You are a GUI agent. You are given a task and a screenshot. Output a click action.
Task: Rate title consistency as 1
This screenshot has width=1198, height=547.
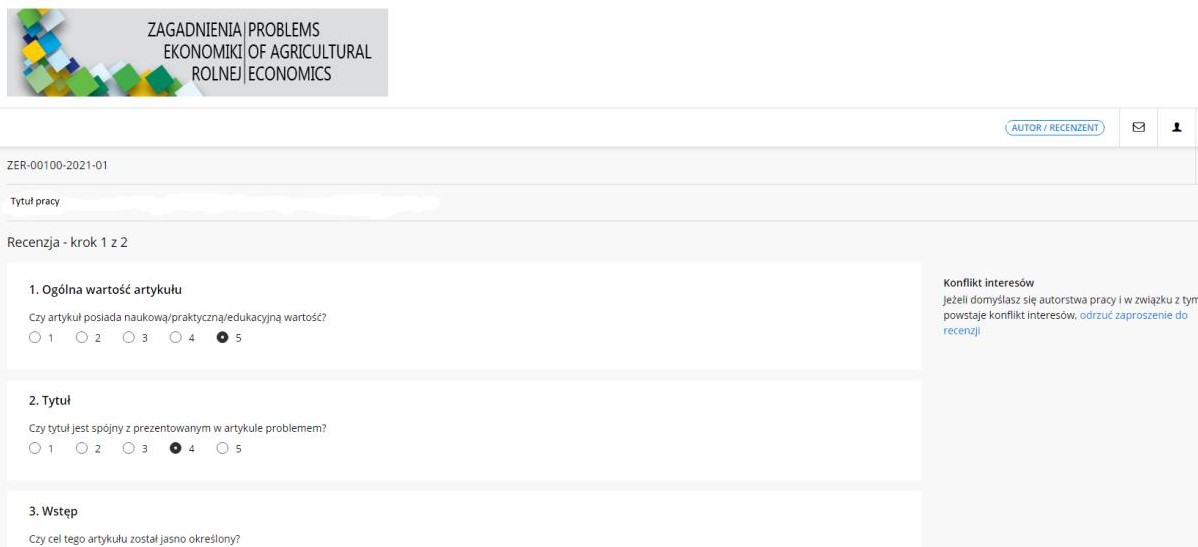(34, 448)
